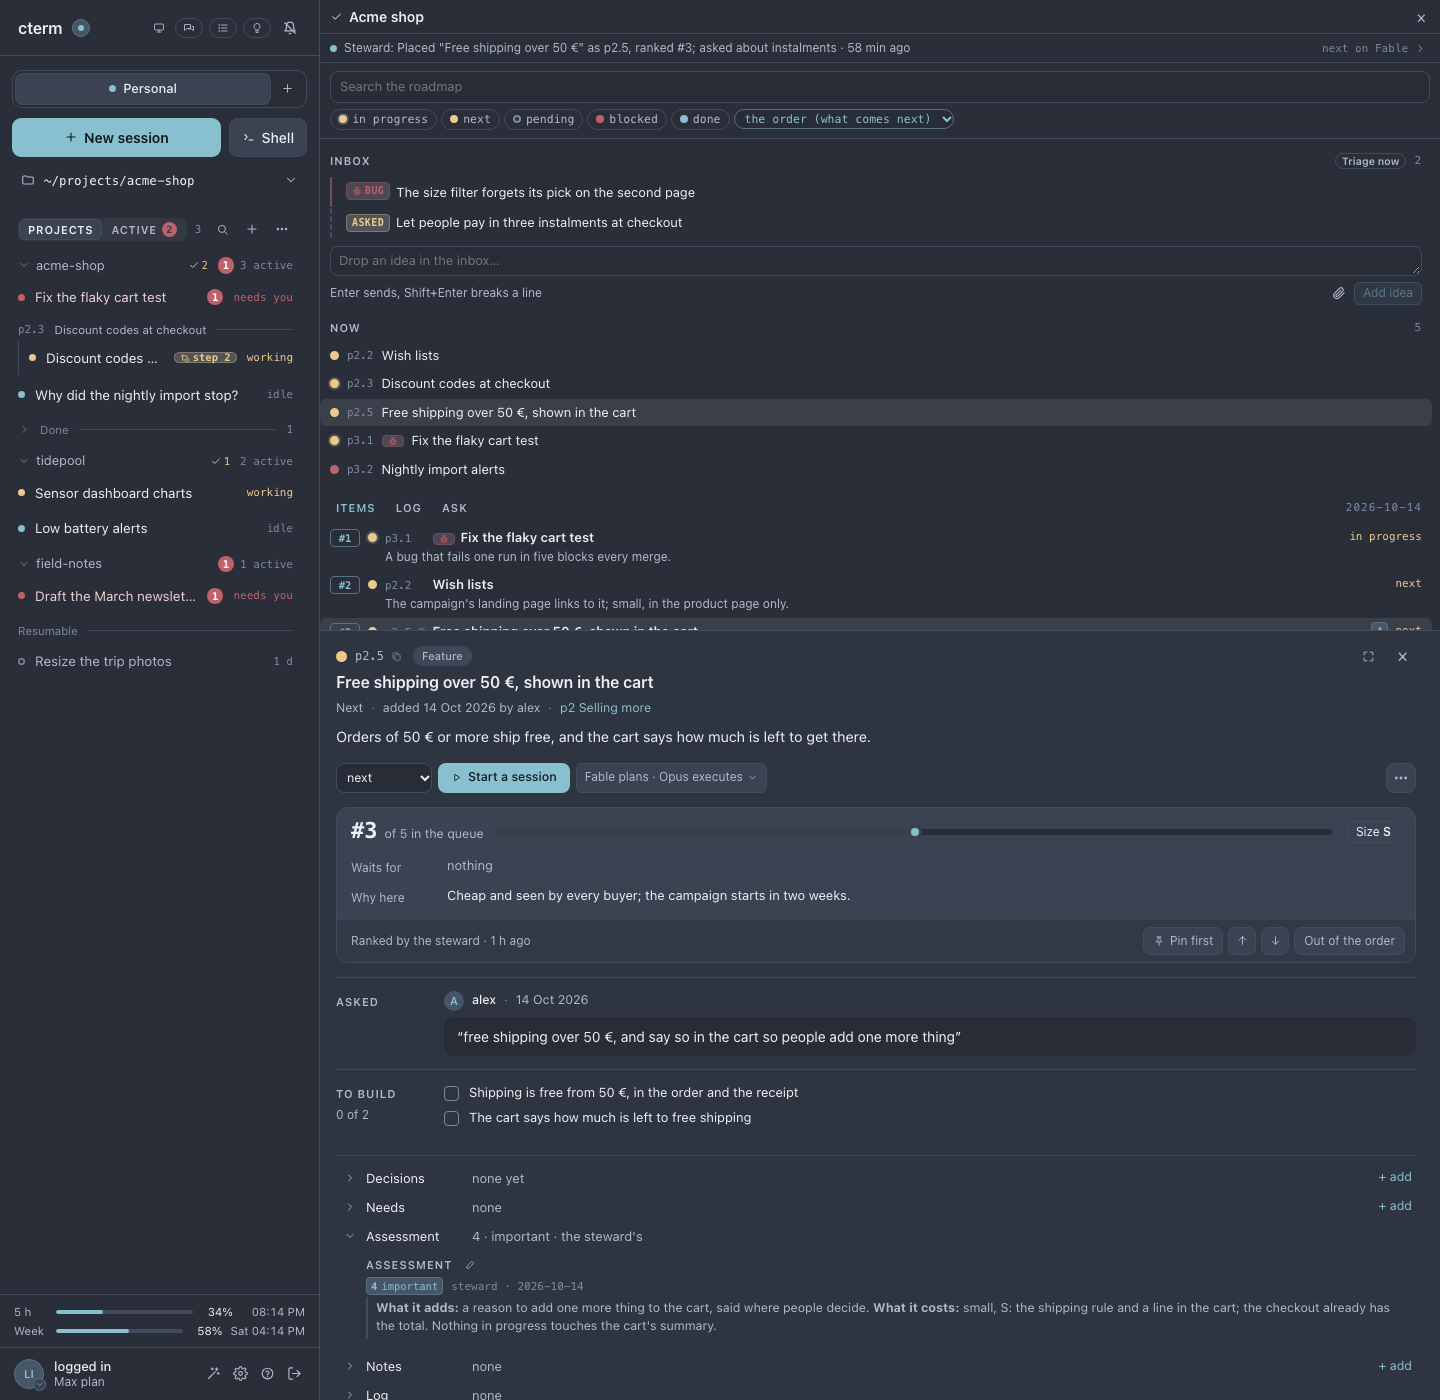Click the Triage now button

1370,161
